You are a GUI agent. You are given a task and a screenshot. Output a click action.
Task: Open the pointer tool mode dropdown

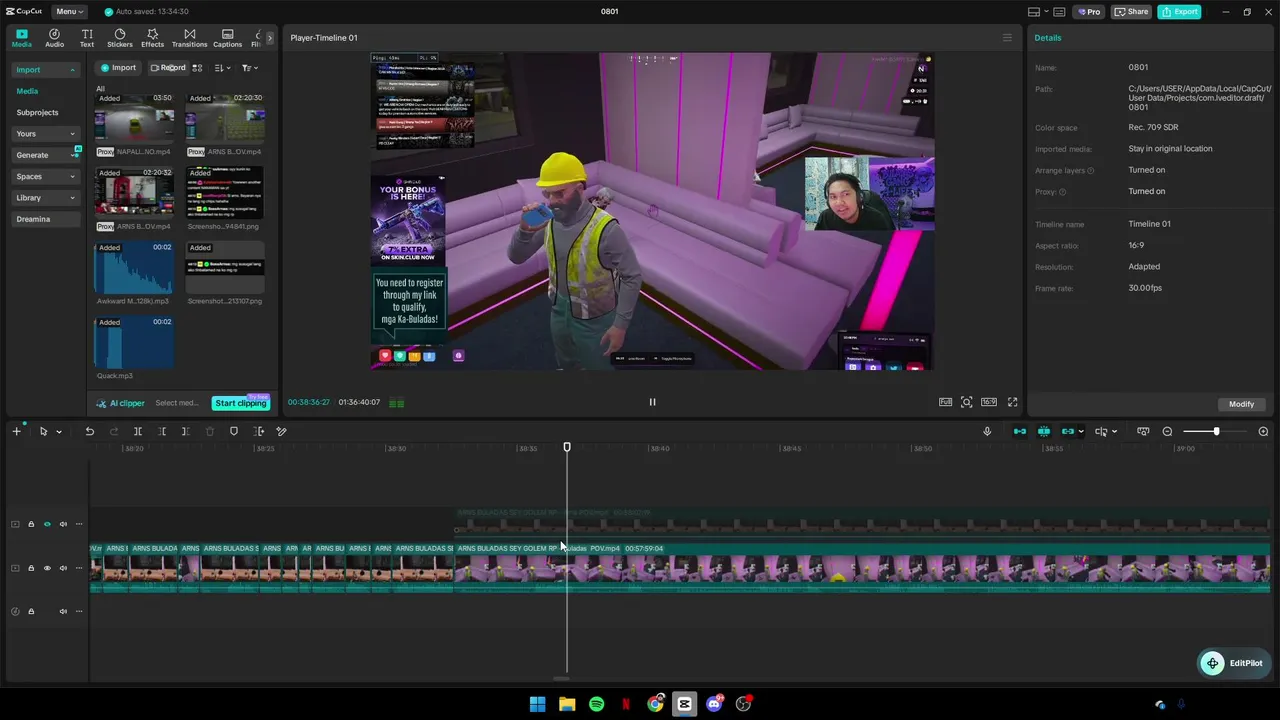click(59, 432)
